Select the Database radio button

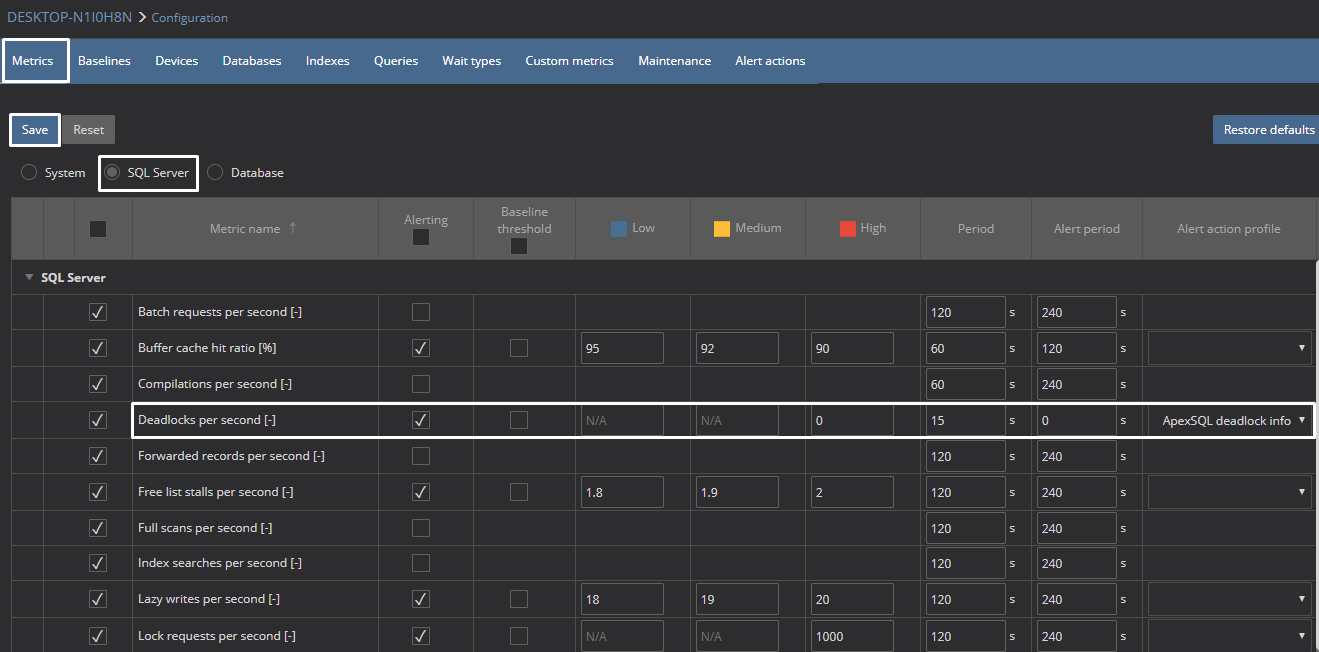coord(215,173)
